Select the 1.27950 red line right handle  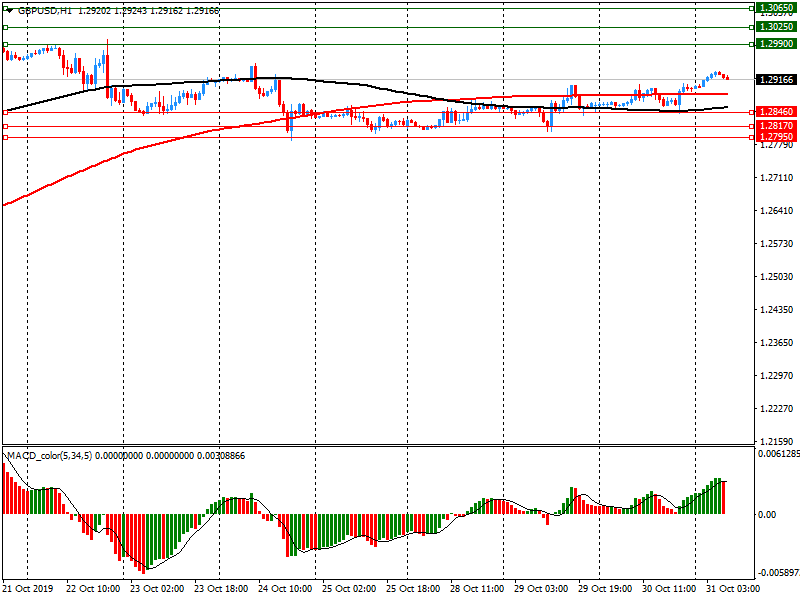(749, 137)
